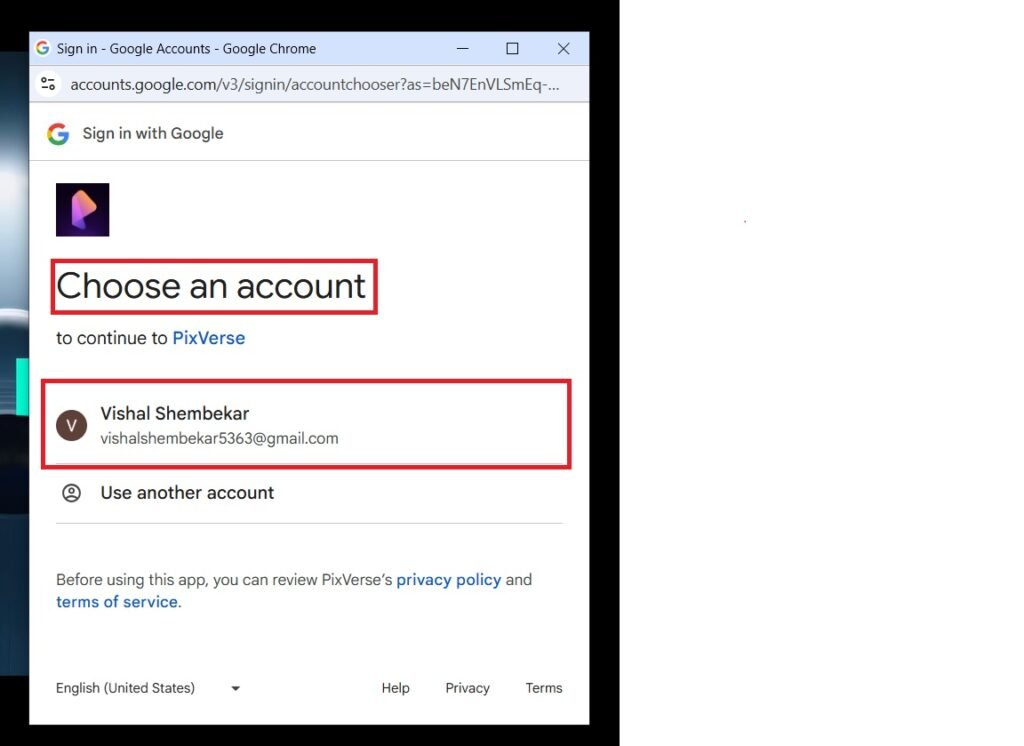
Task: Open the privacy policy link
Action: (448, 580)
